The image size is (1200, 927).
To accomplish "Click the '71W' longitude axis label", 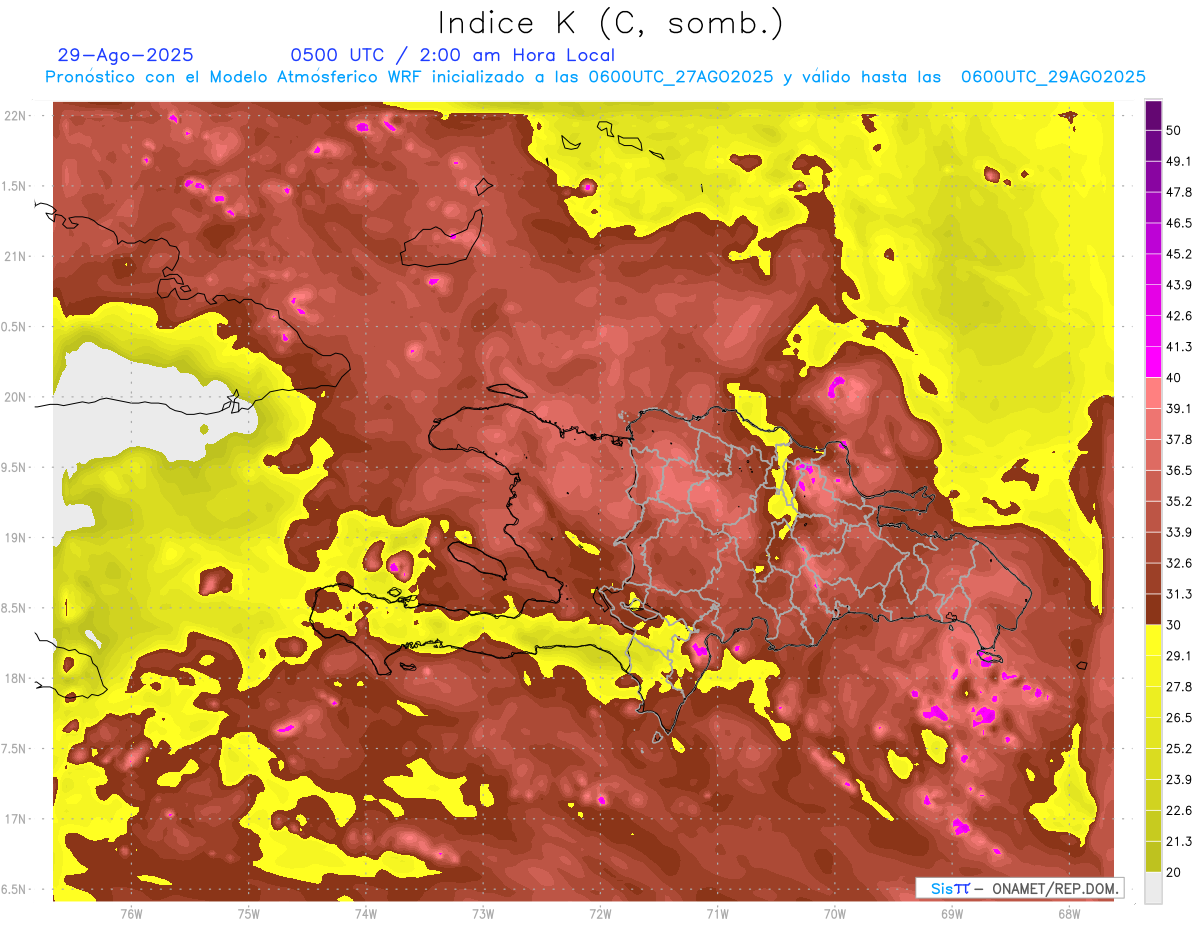I will tap(717, 913).
